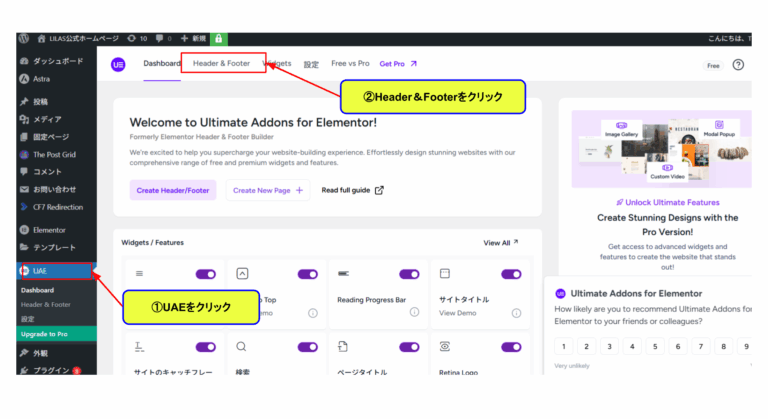Disable the Reading Progress Bar widget
Screen dimensions: 768x419
(x=409, y=274)
